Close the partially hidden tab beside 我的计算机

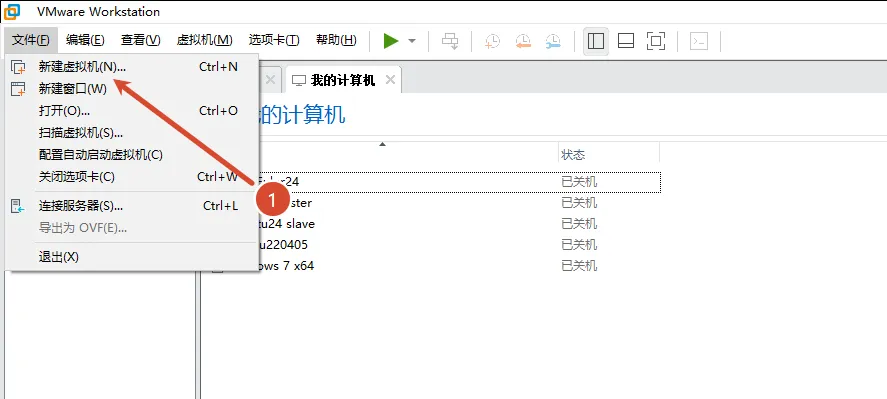(x=270, y=80)
